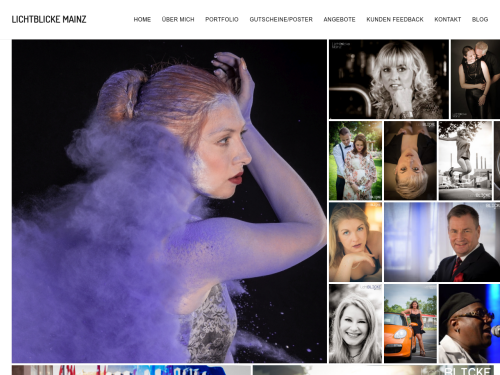Open the PORTFOLIO menu
The height and width of the screenshot is (375, 500).
222,20
